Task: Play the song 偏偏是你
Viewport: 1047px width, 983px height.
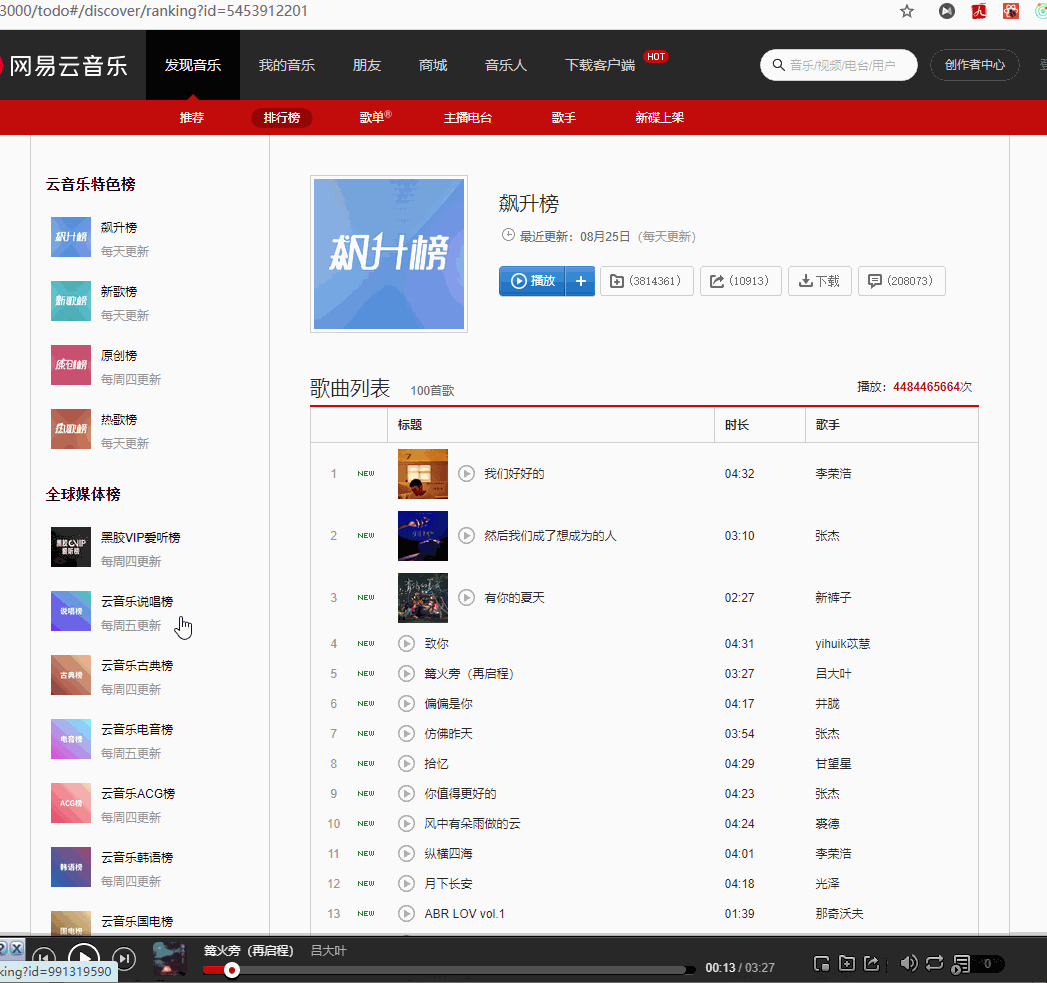Action: pyautogui.click(x=406, y=704)
